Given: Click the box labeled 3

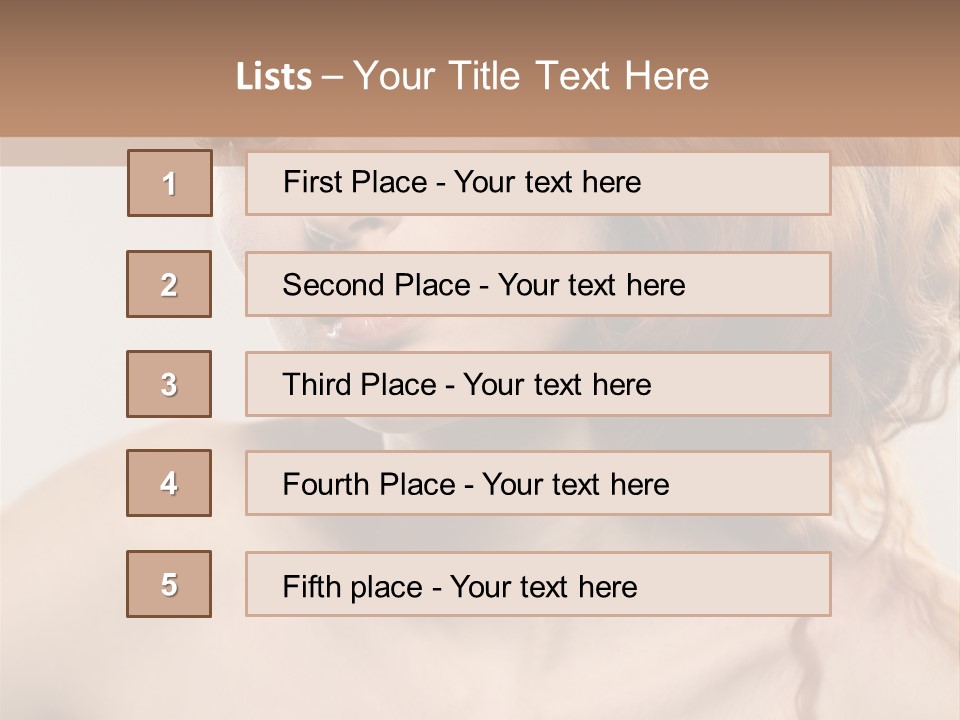Looking at the screenshot, I should pyautogui.click(x=169, y=384).
